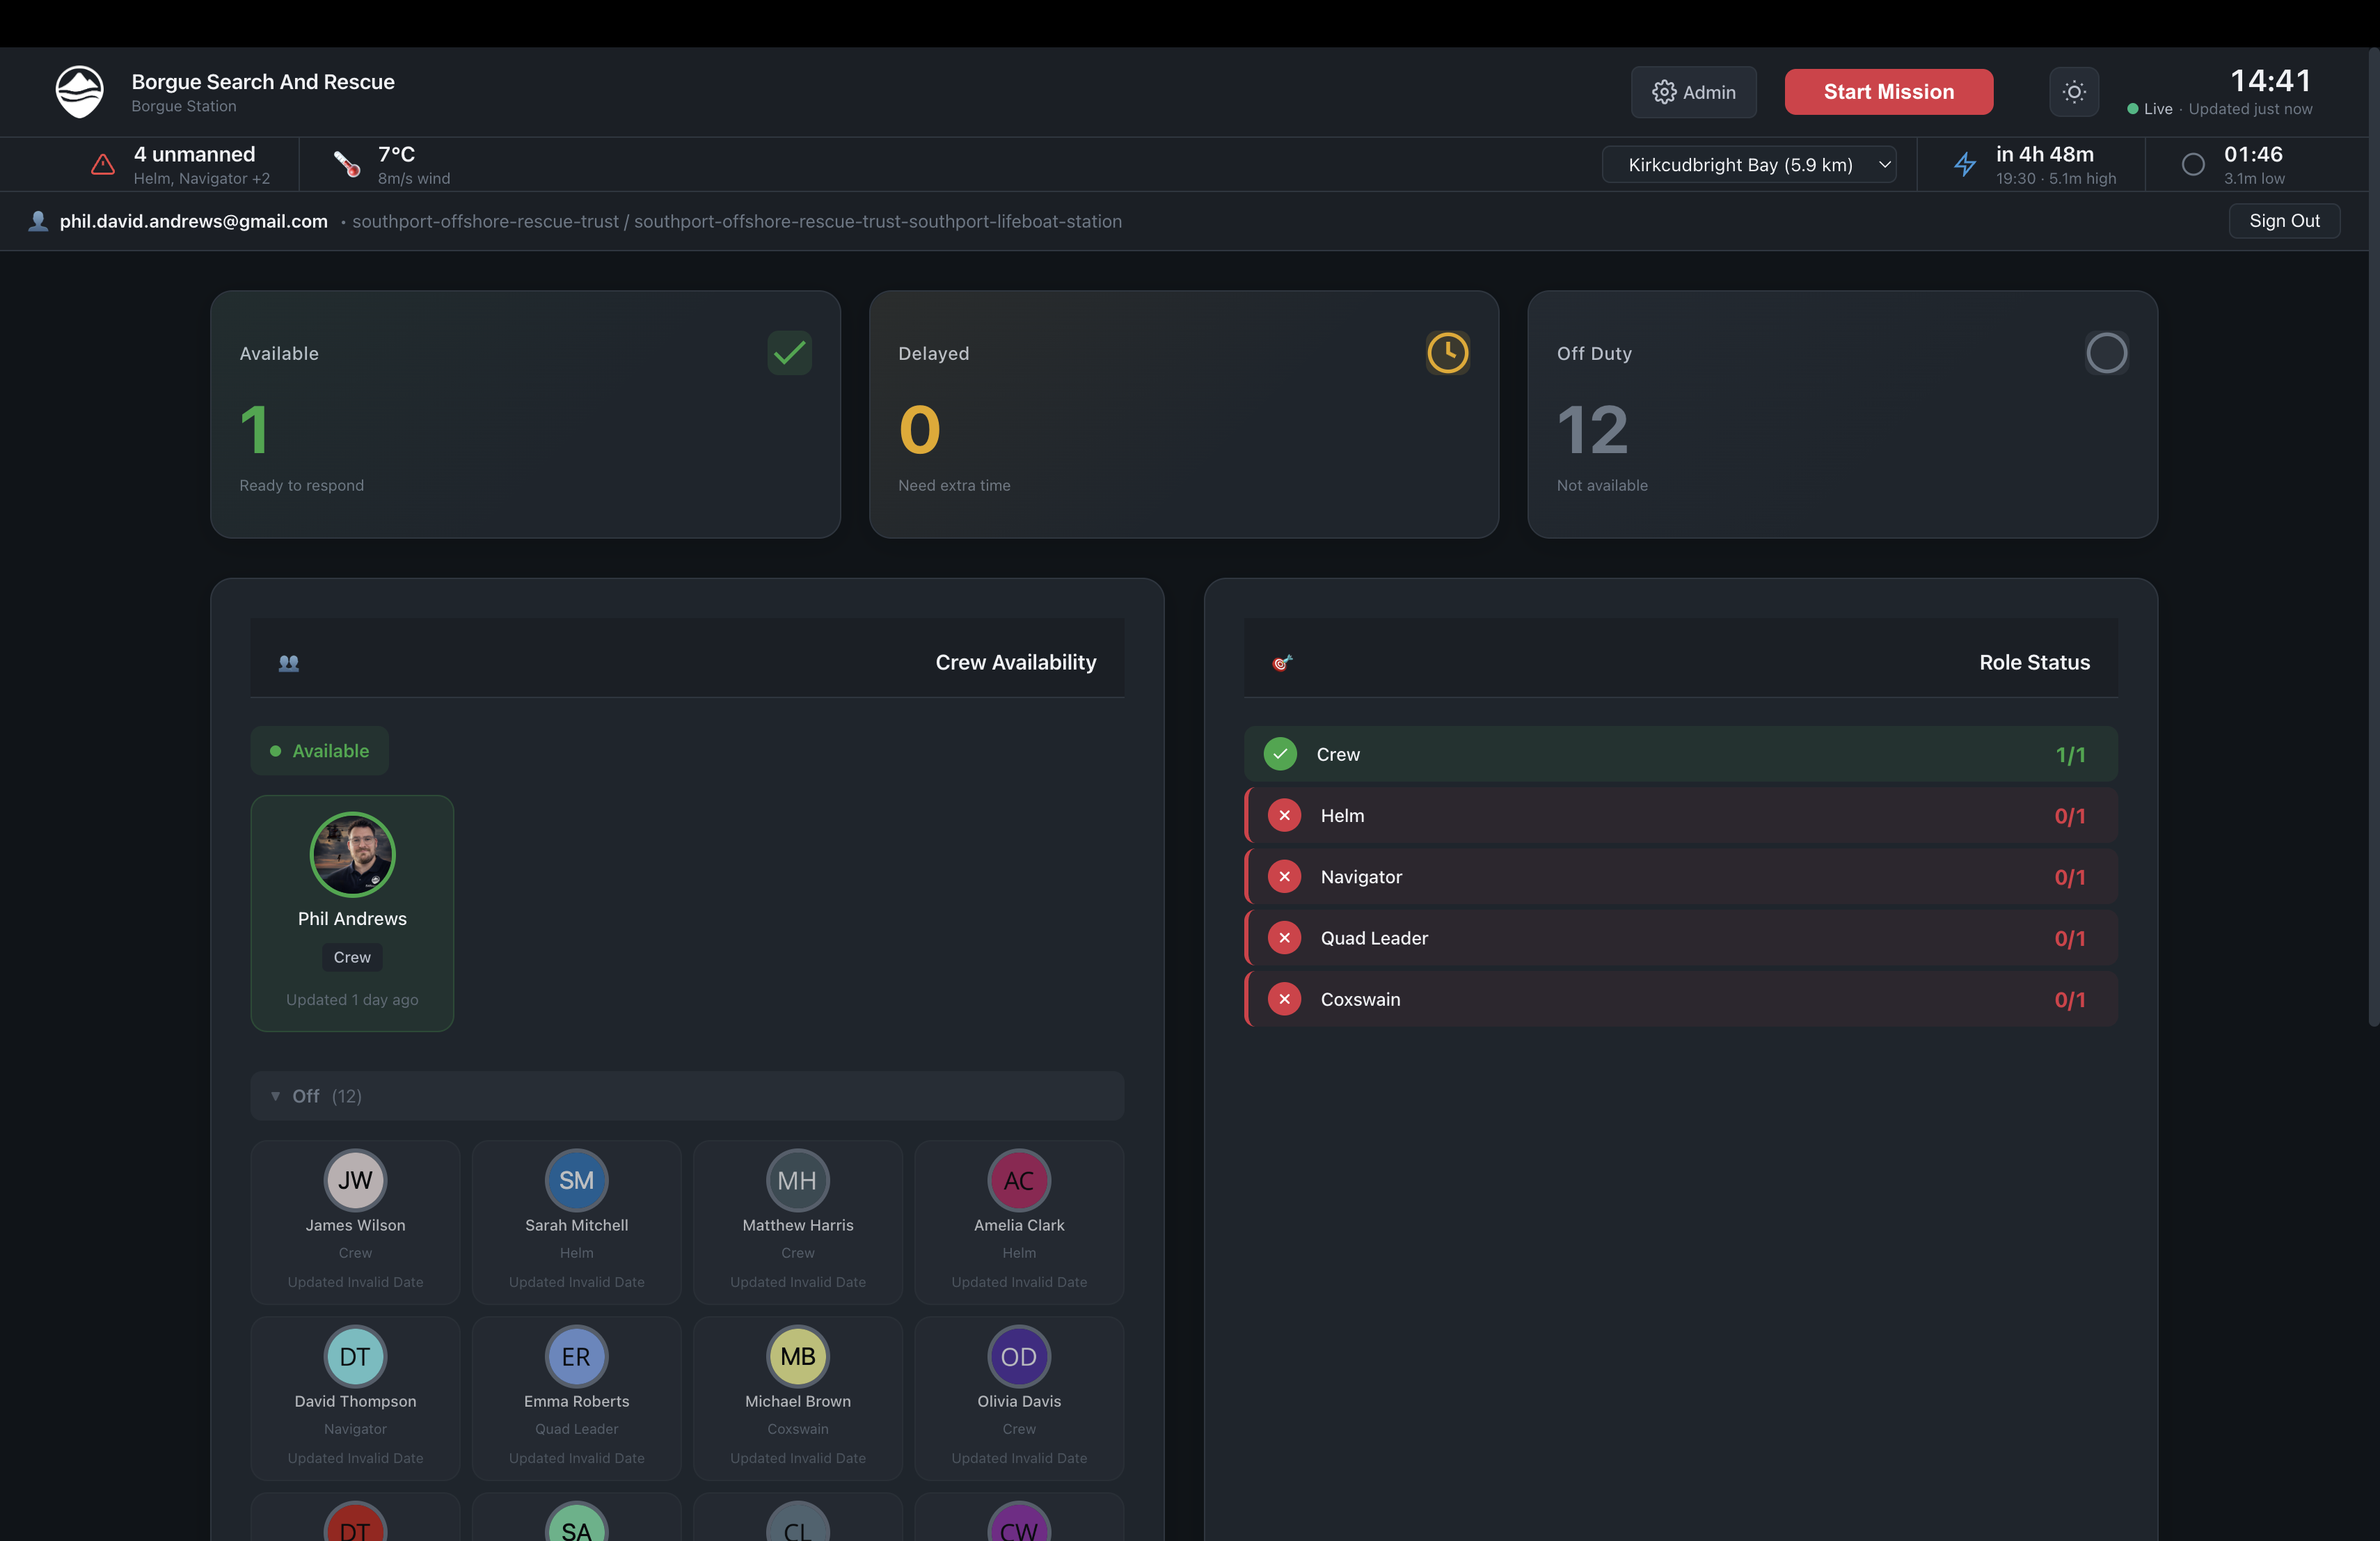Select the Available status filter pill
The height and width of the screenshot is (1541, 2380).
tap(319, 751)
